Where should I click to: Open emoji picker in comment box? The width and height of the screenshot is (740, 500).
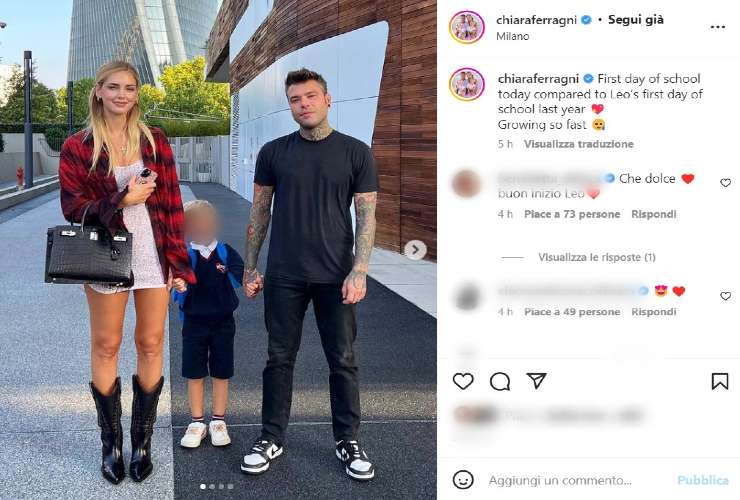463,480
